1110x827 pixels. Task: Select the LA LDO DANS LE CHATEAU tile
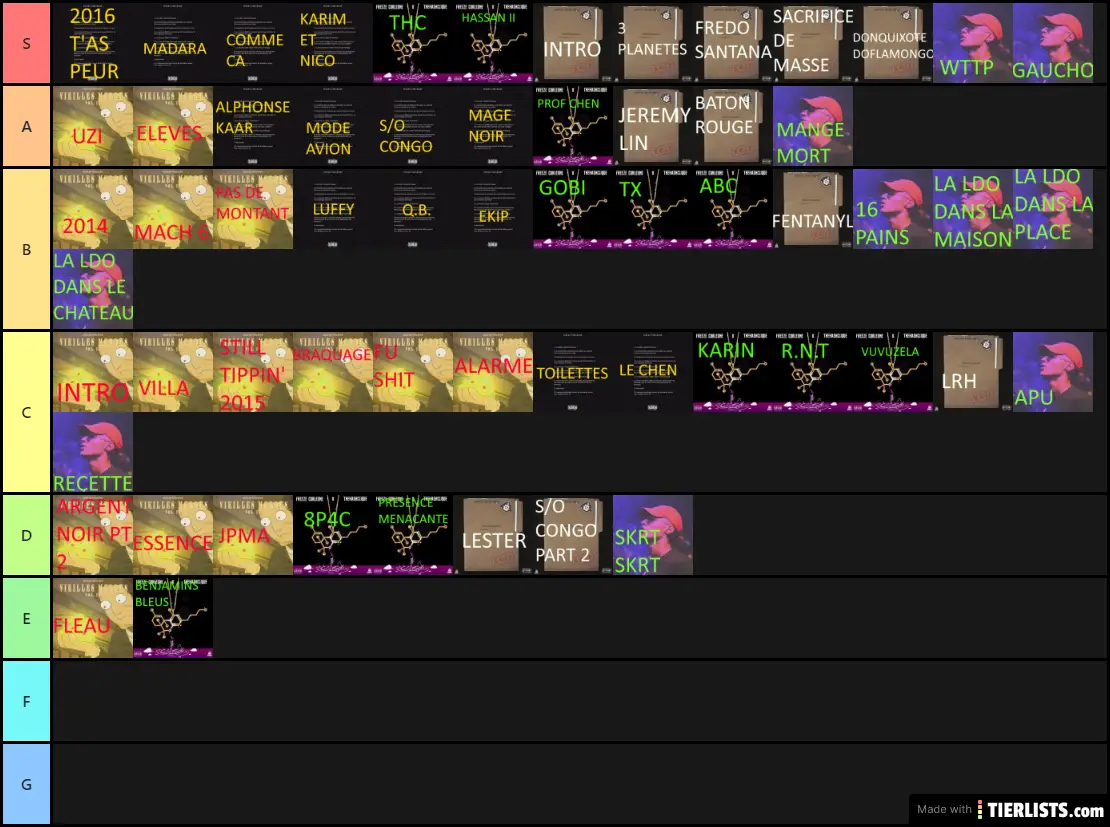[x=93, y=289]
